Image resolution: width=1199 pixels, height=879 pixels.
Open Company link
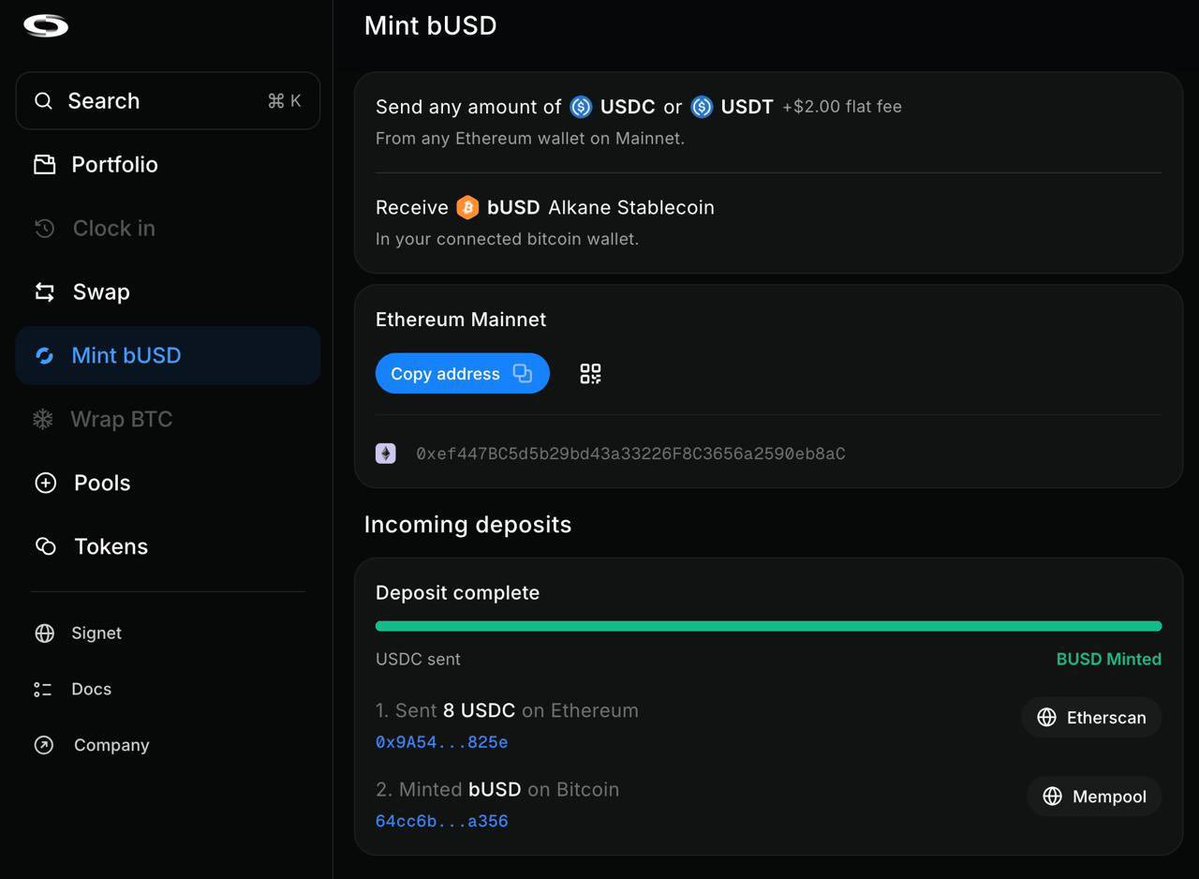tap(112, 744)
